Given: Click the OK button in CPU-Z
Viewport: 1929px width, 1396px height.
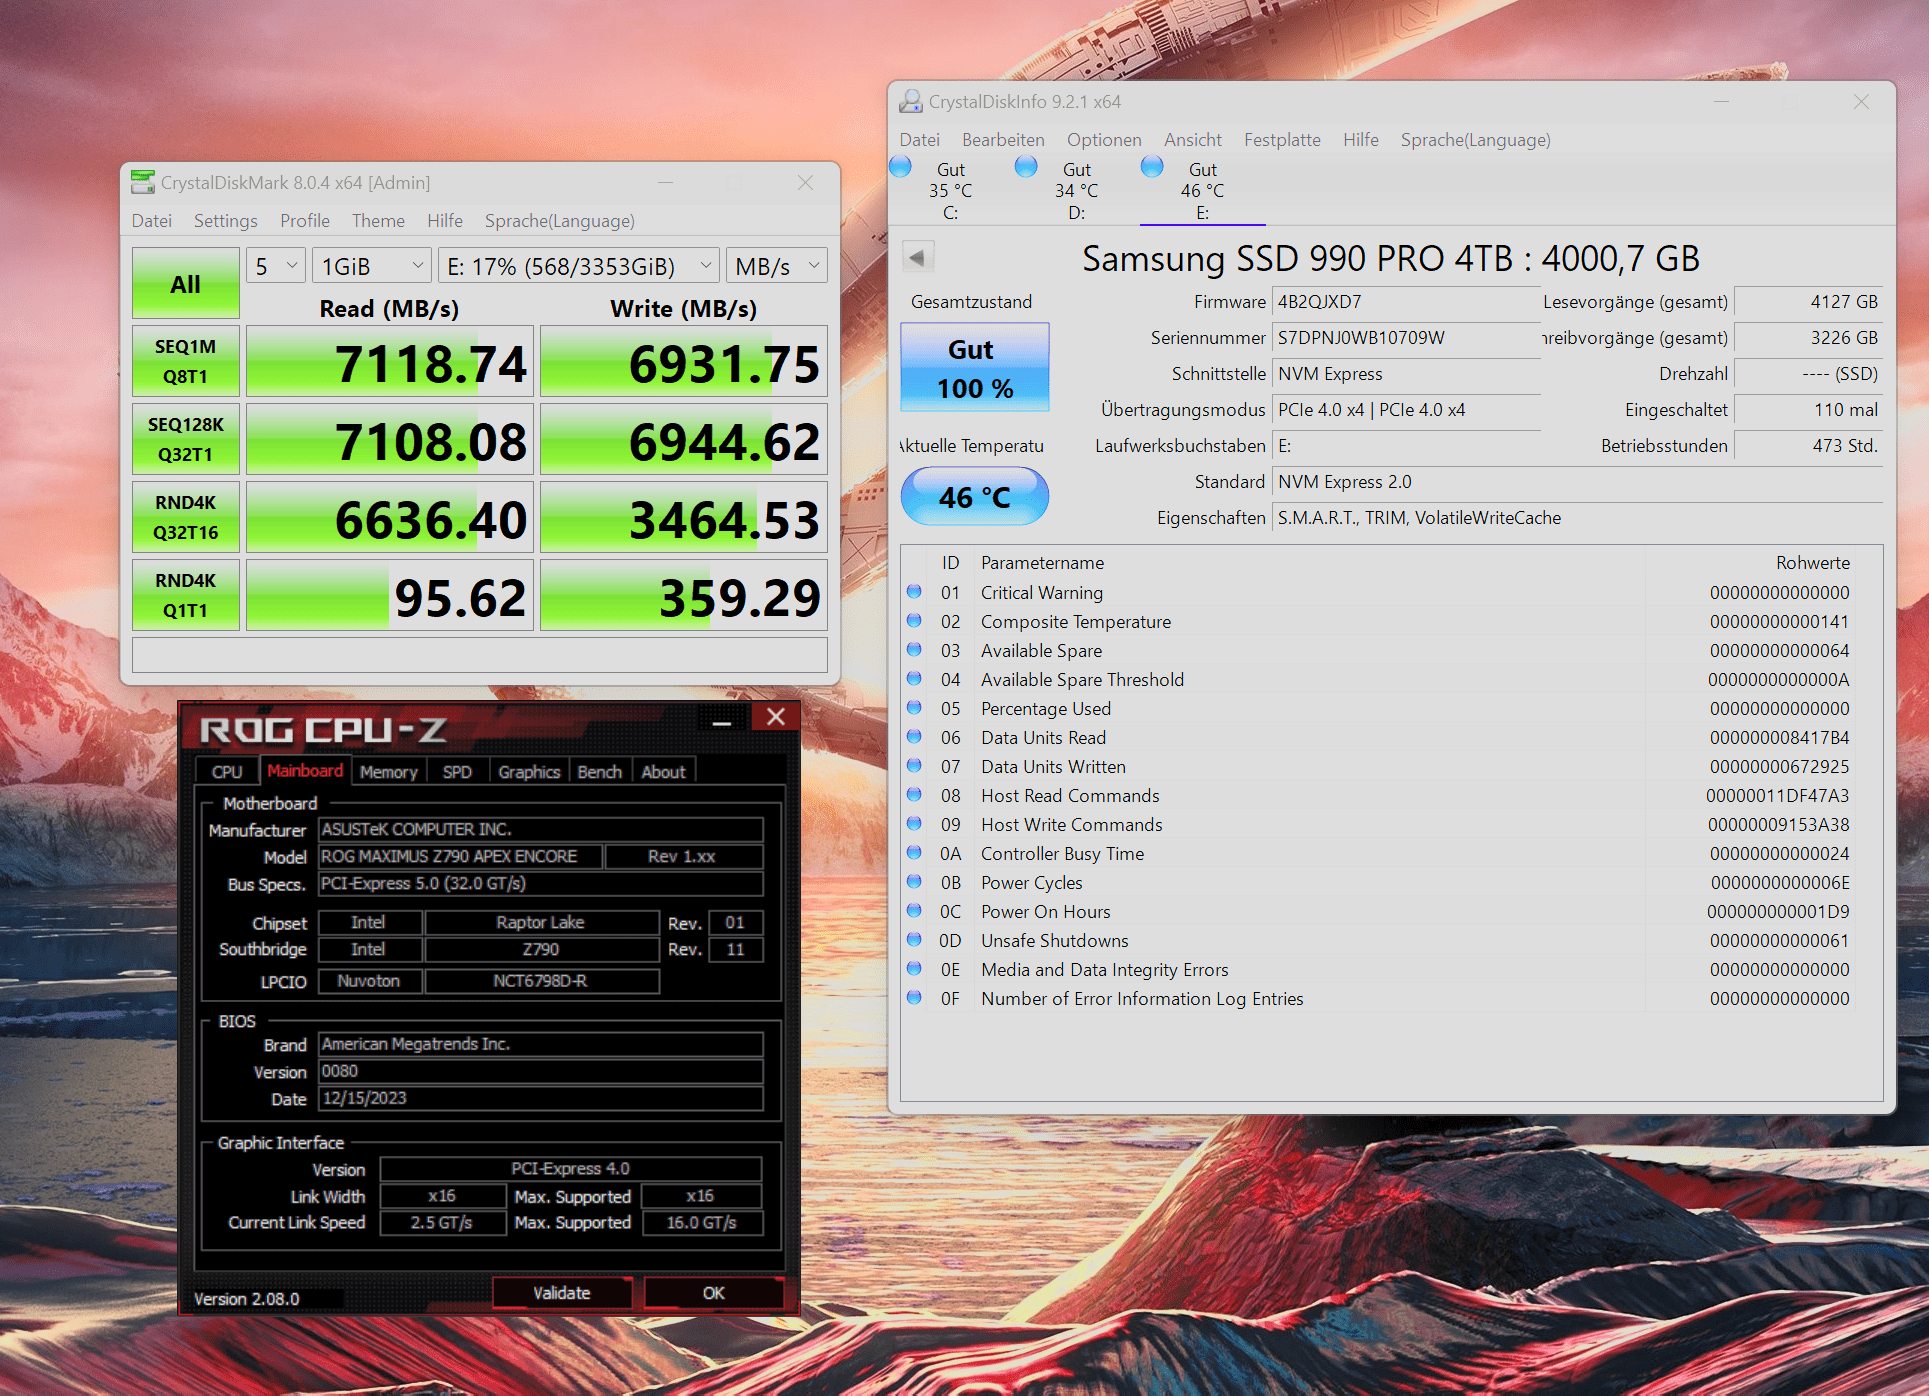Looking at the screenshot, I should click(713, 1292).
